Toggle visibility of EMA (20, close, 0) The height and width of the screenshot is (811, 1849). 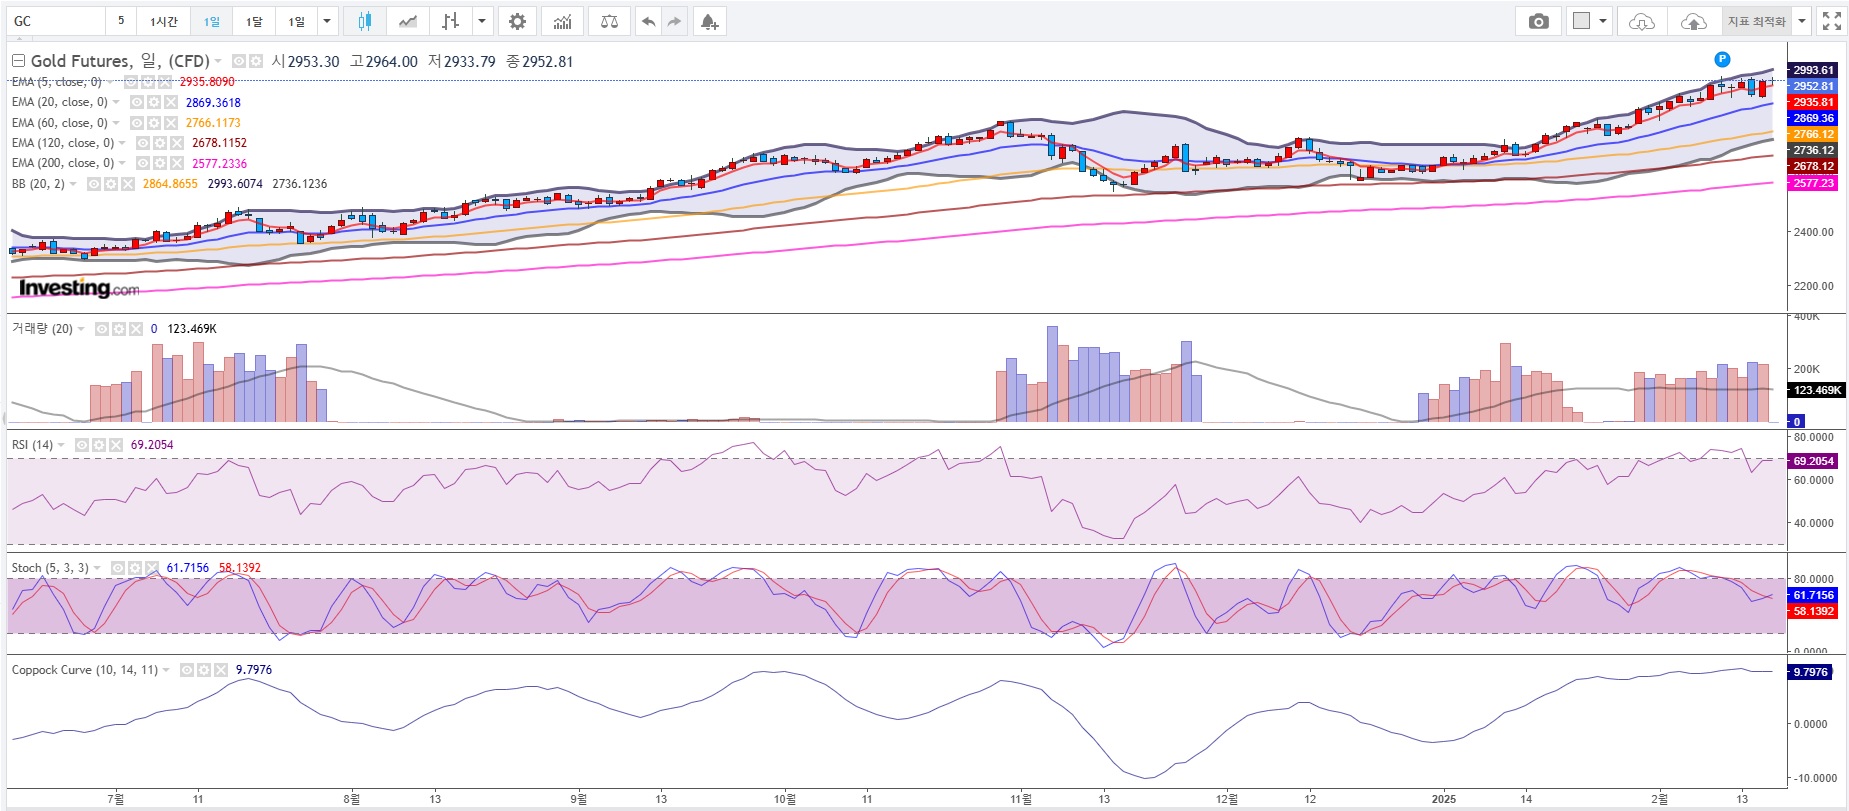pos(137,102)
